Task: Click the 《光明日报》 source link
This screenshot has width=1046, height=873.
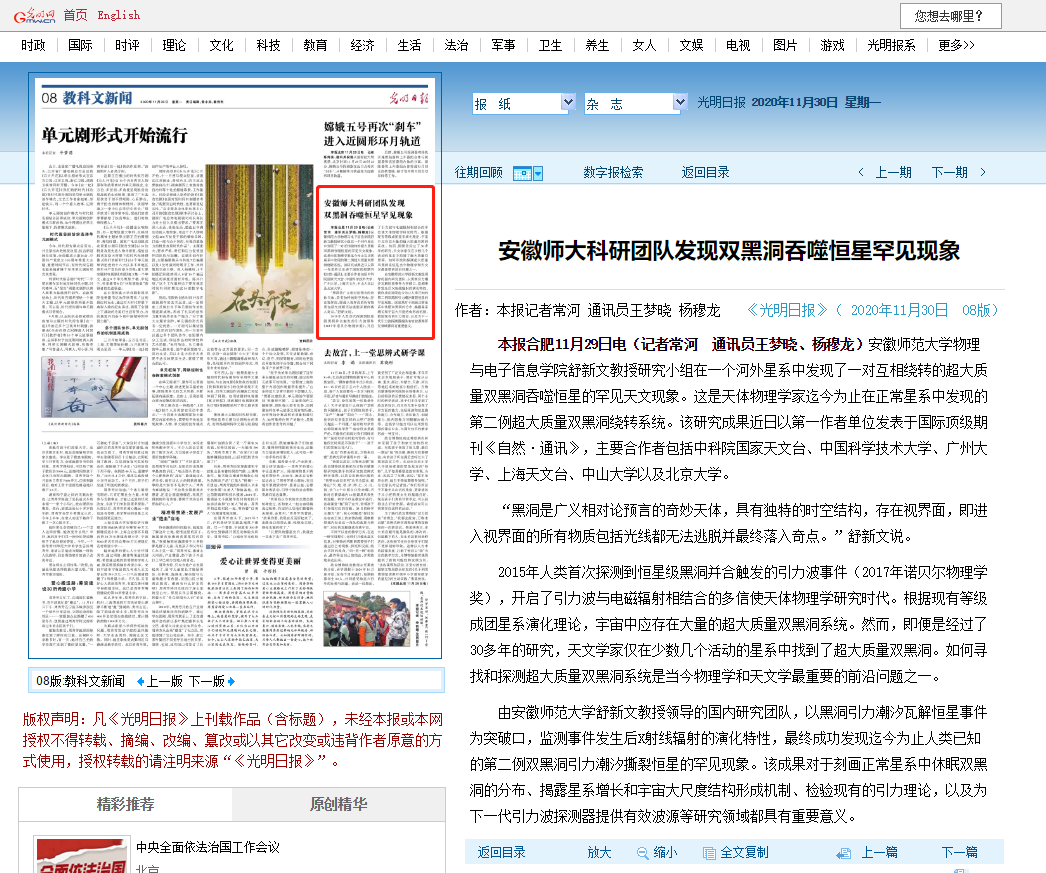Action: (x=787, y=310)
